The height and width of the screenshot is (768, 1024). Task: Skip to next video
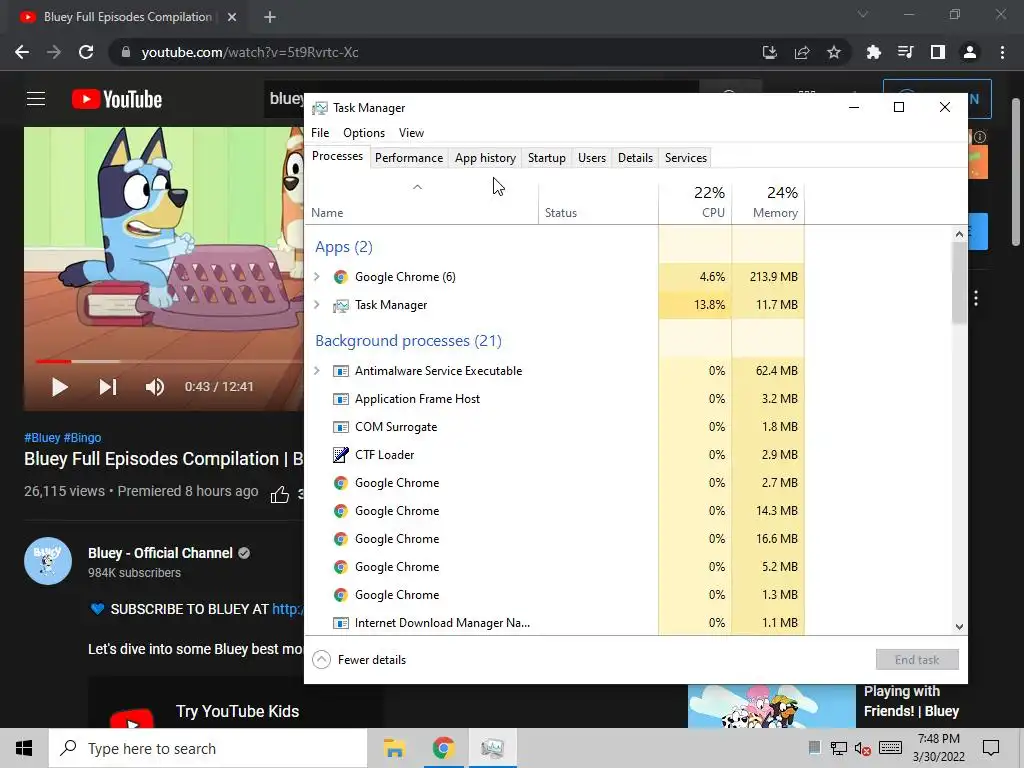pos(108,387)
